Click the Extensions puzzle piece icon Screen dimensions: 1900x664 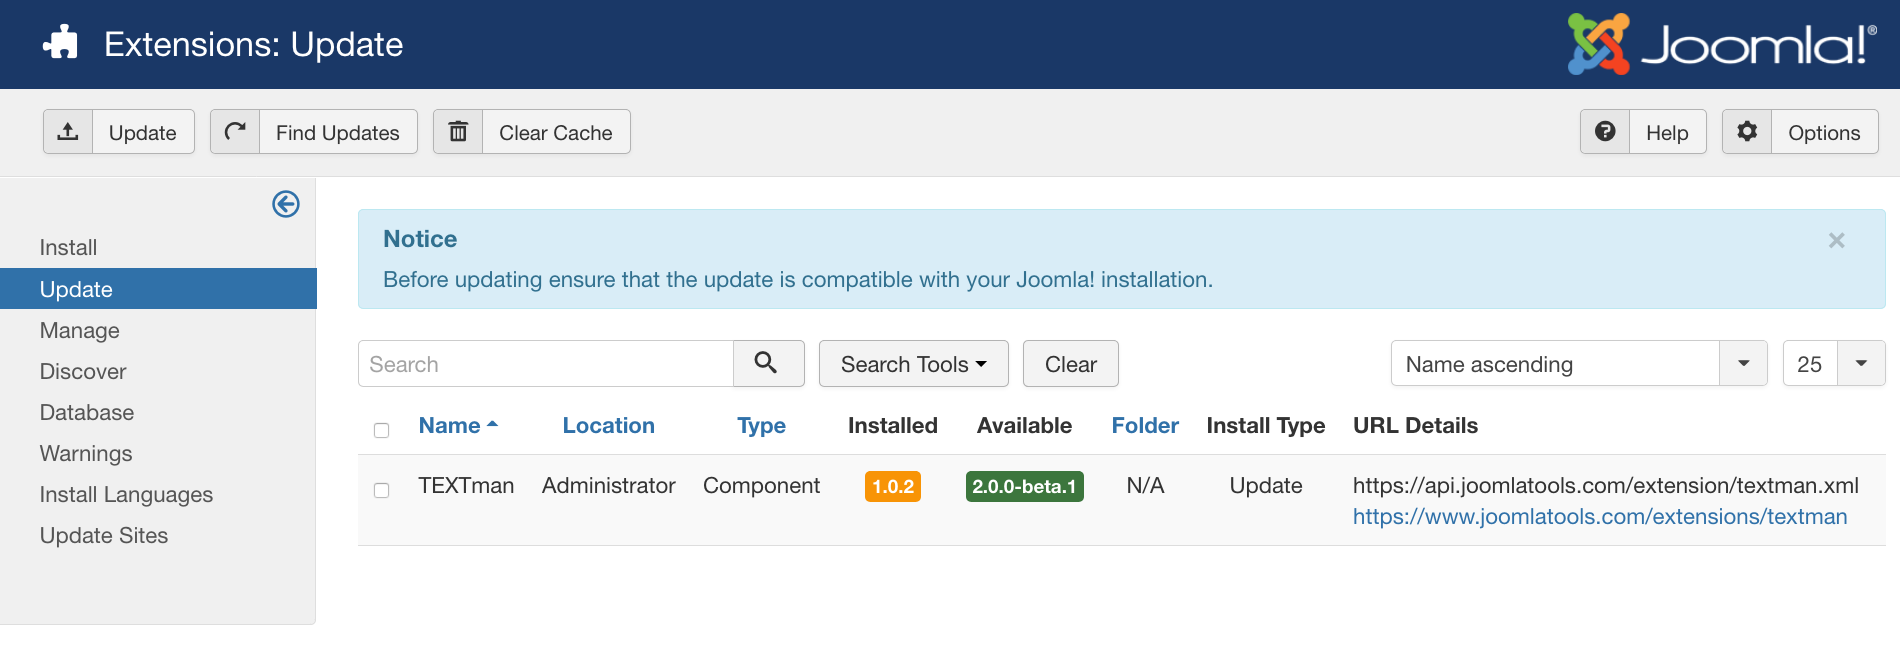(61, 43)
